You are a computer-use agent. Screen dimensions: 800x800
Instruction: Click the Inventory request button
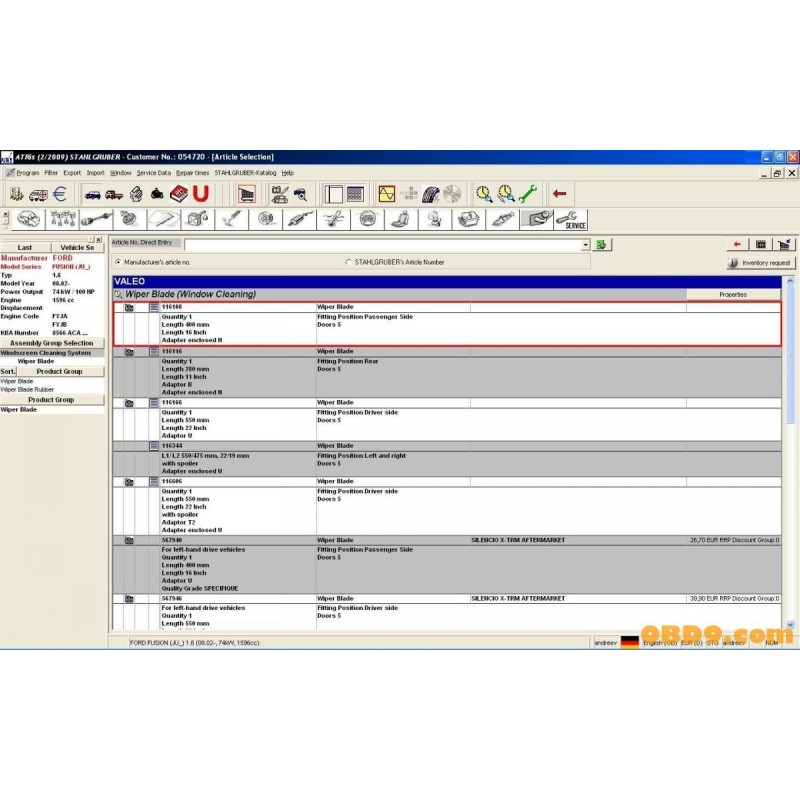760,263
